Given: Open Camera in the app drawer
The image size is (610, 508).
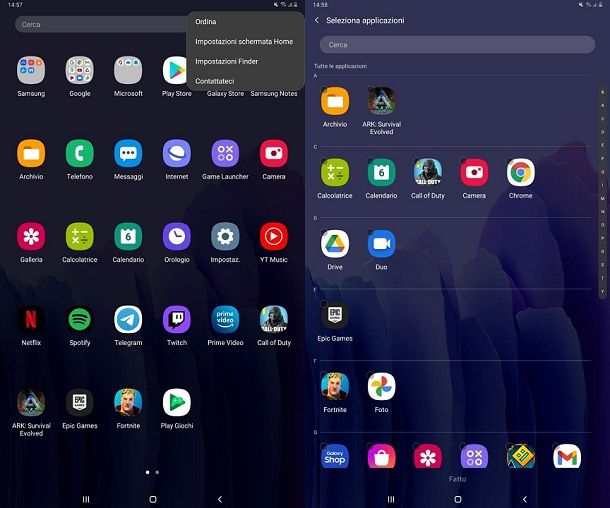Looking at the screenshot, I should 274,154.
